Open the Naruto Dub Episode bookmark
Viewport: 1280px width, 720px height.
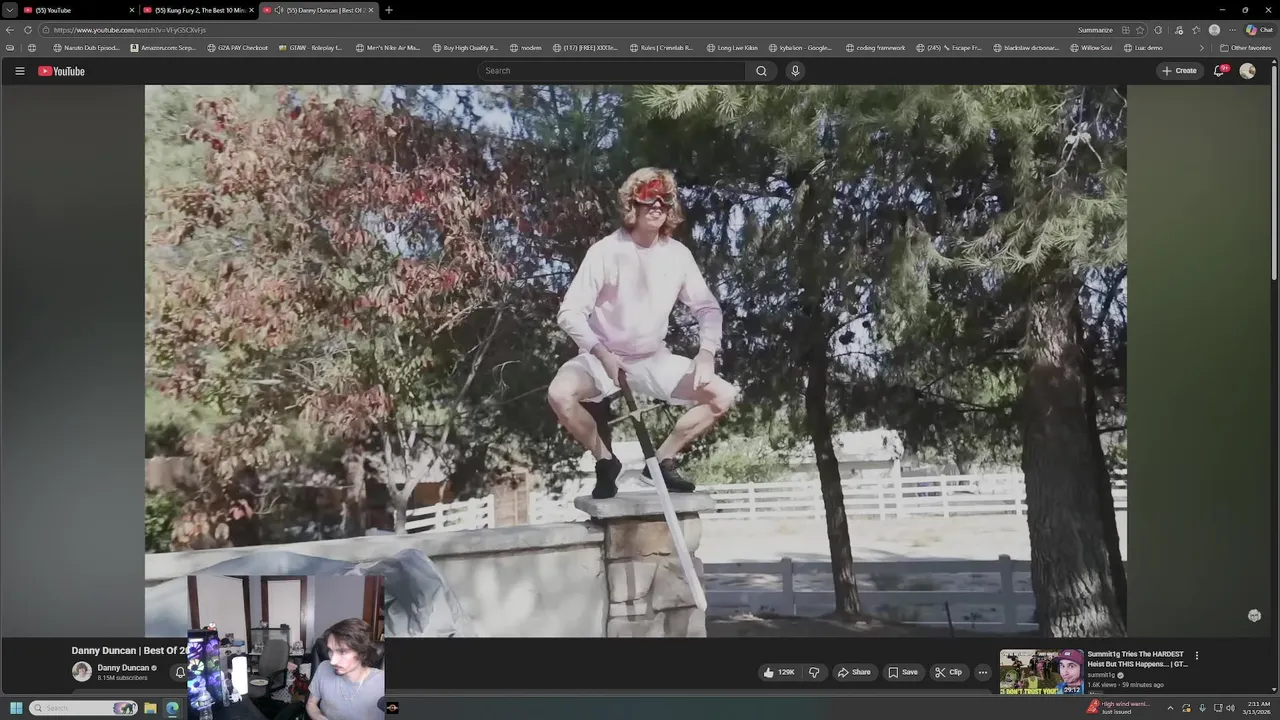tap(86, 47)
